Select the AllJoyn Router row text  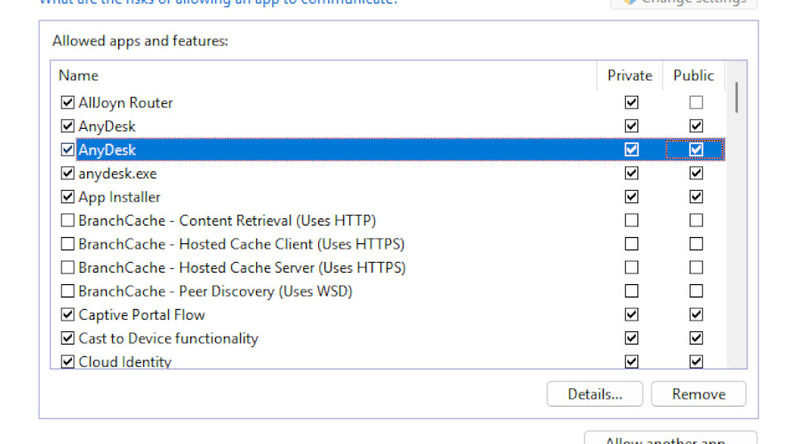tap(126, 103)
